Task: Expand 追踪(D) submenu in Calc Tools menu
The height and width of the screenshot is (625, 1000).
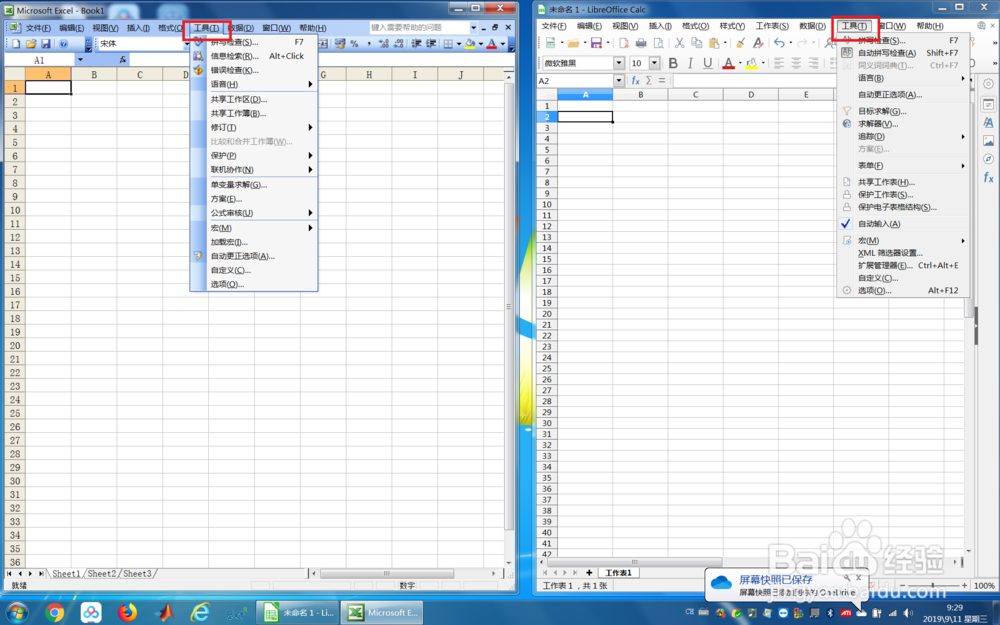Action: click(903, 136)
